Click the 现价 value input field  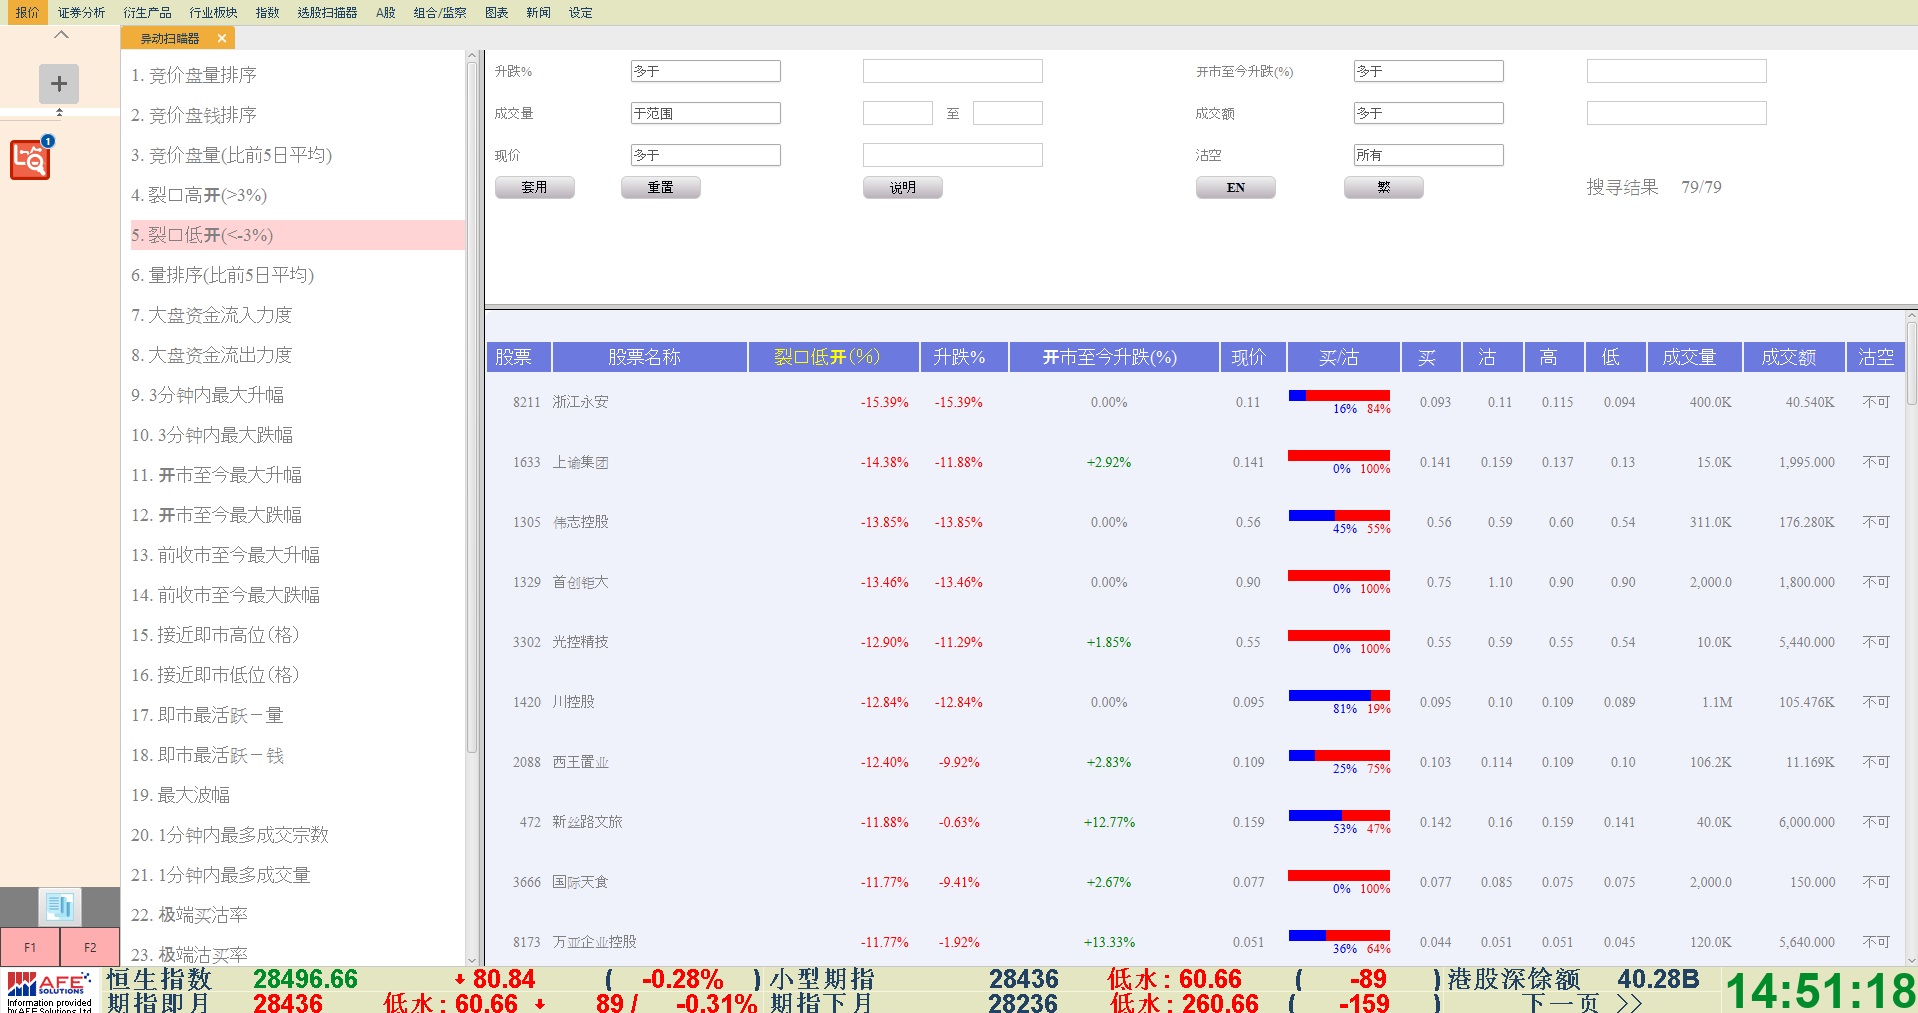click(952, 155)
